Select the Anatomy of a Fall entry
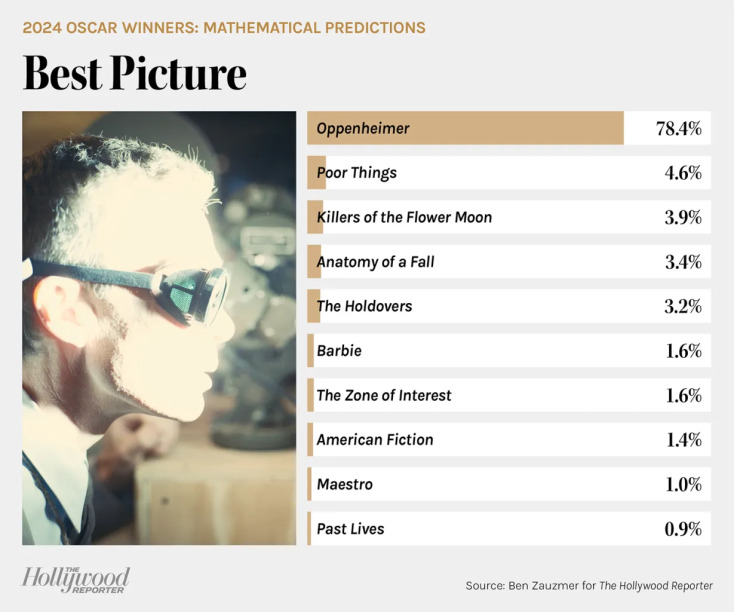This screenshot has width=734, height=612. pyautogui.click(x=375, y=262)
